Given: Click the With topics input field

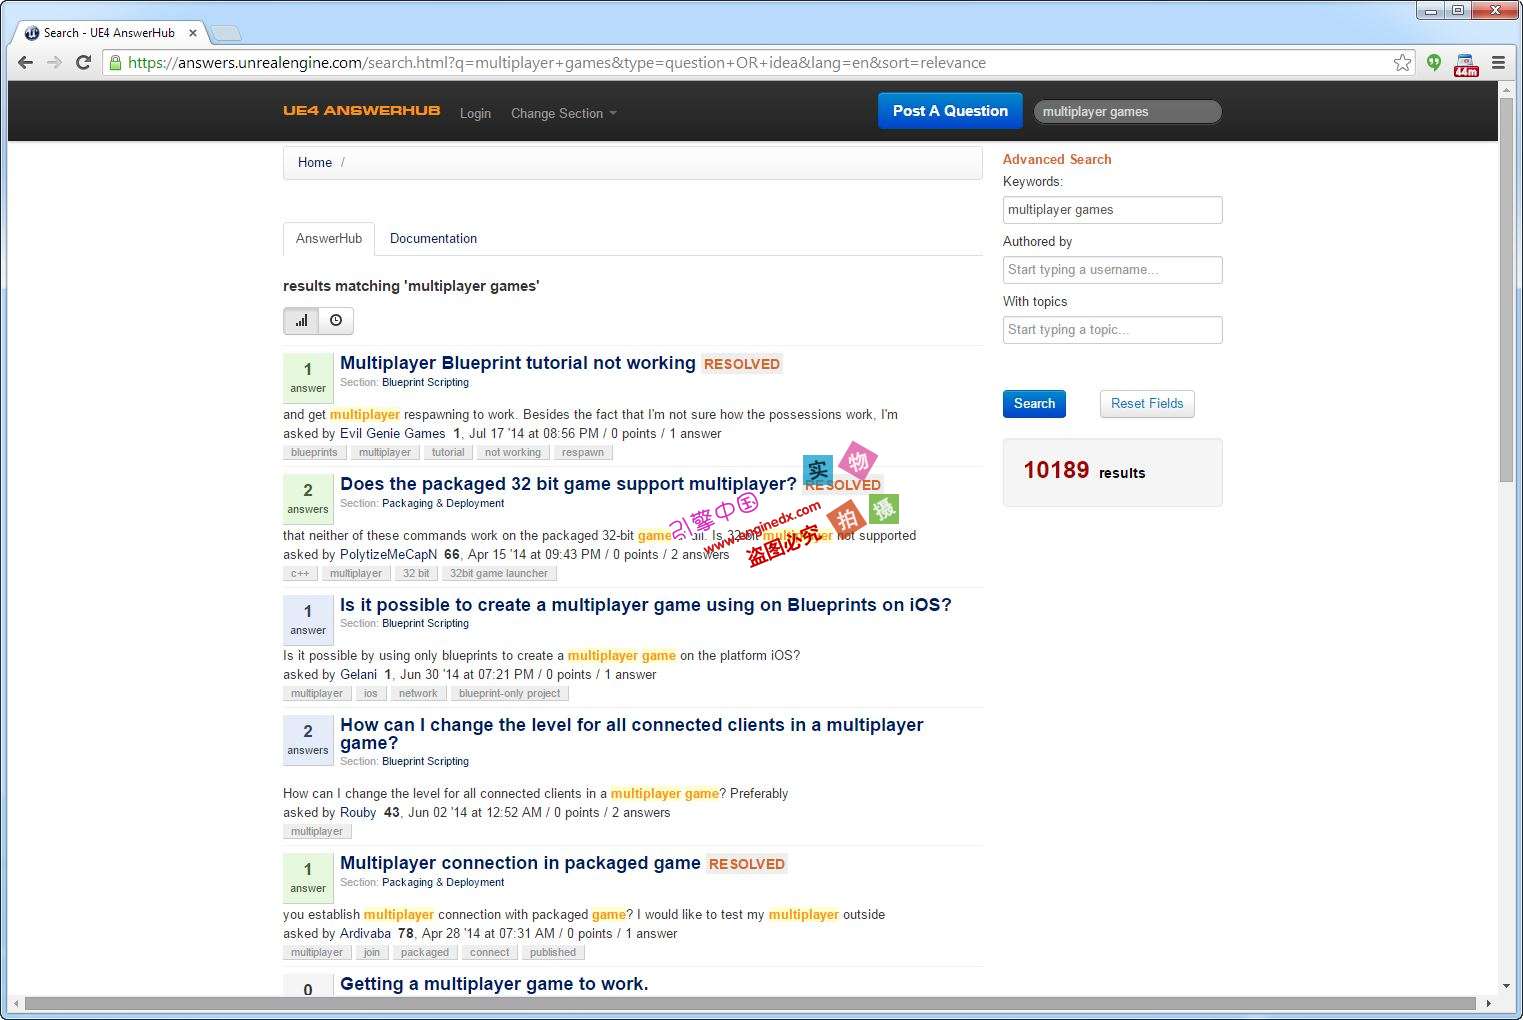Looking at the screenshot, I should click(x=1112, y=330).
